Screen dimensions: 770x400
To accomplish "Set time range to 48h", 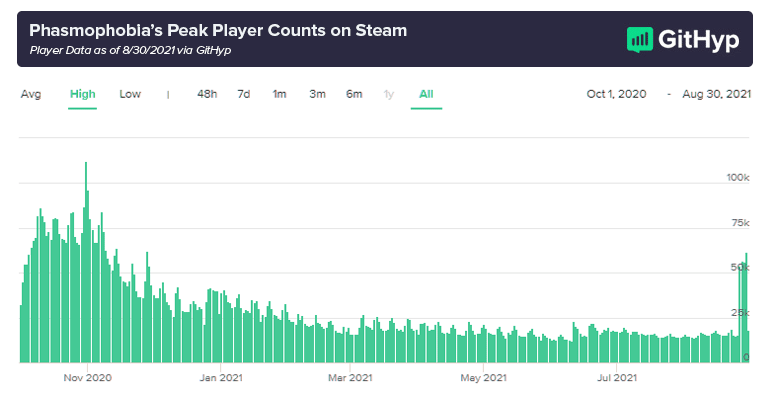I will pos(207,94).
